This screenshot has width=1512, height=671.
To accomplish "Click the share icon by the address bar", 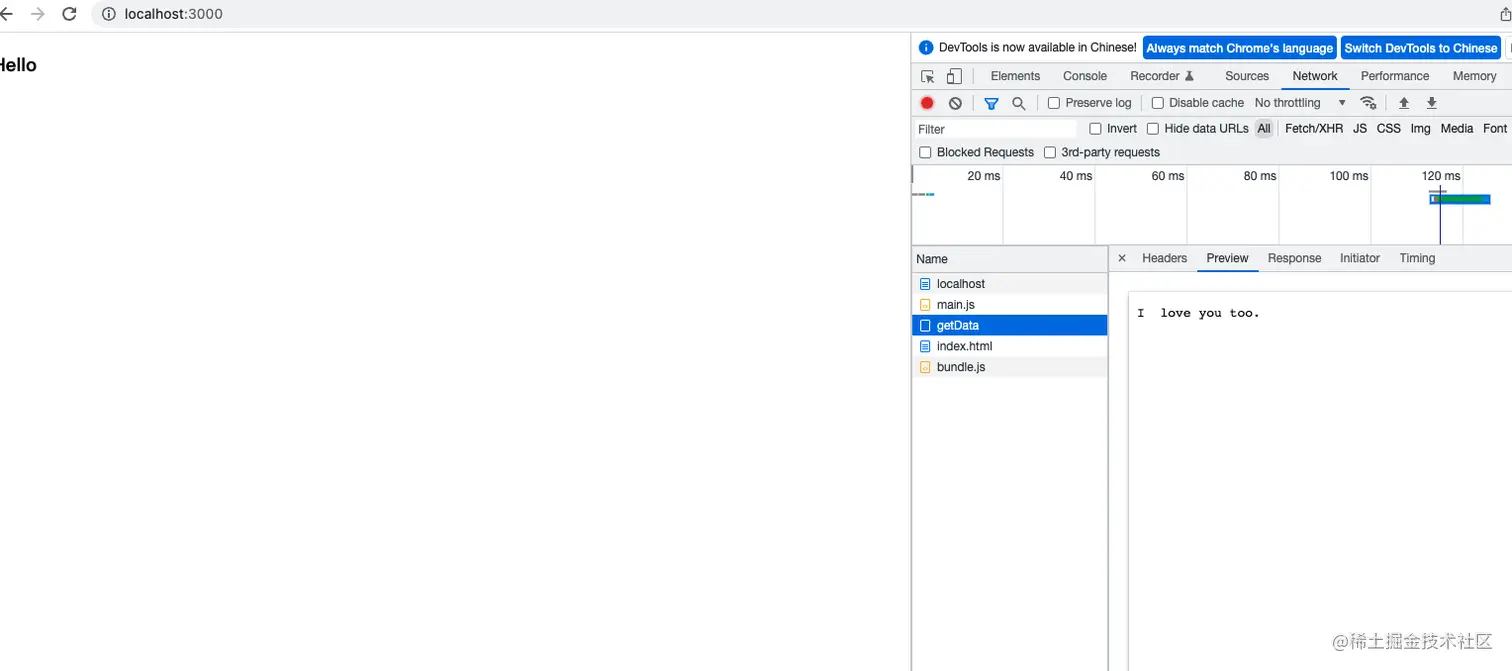I will pyautogui.click(x=1506, y=14).
